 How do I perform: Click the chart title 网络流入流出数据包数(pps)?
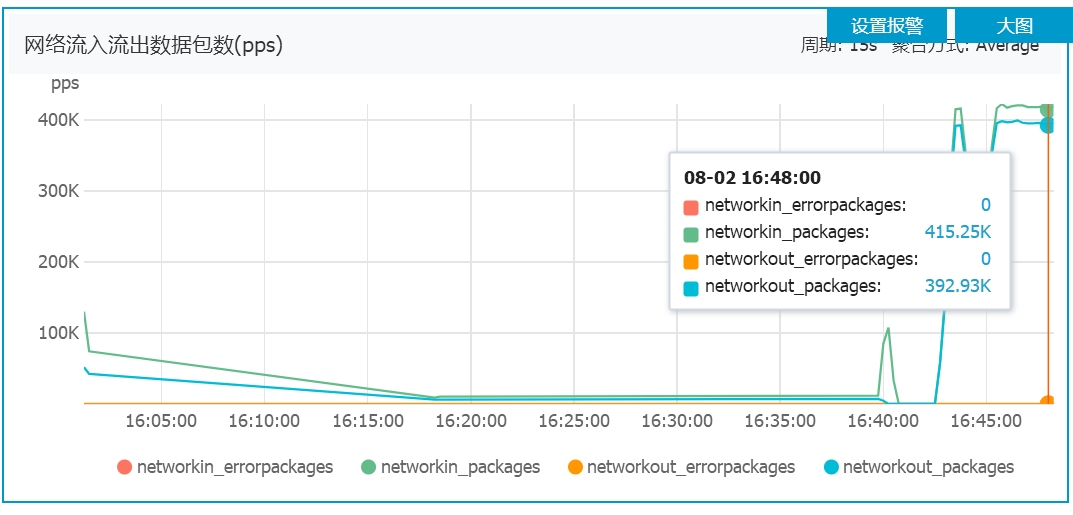click(x=153, y=47)
